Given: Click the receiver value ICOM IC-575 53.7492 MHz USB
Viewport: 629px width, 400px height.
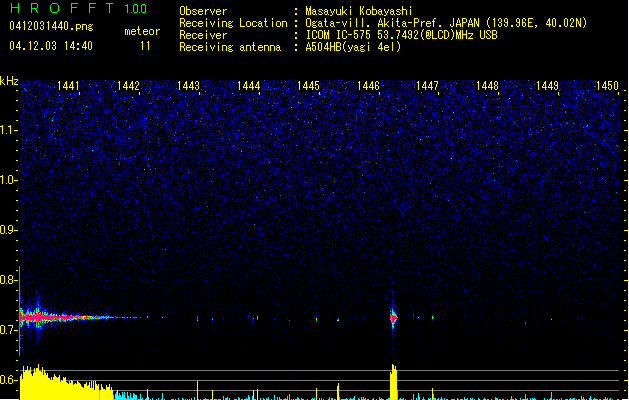Looking at the screenshot, I should pyautogui.click(x=401, y=35).
